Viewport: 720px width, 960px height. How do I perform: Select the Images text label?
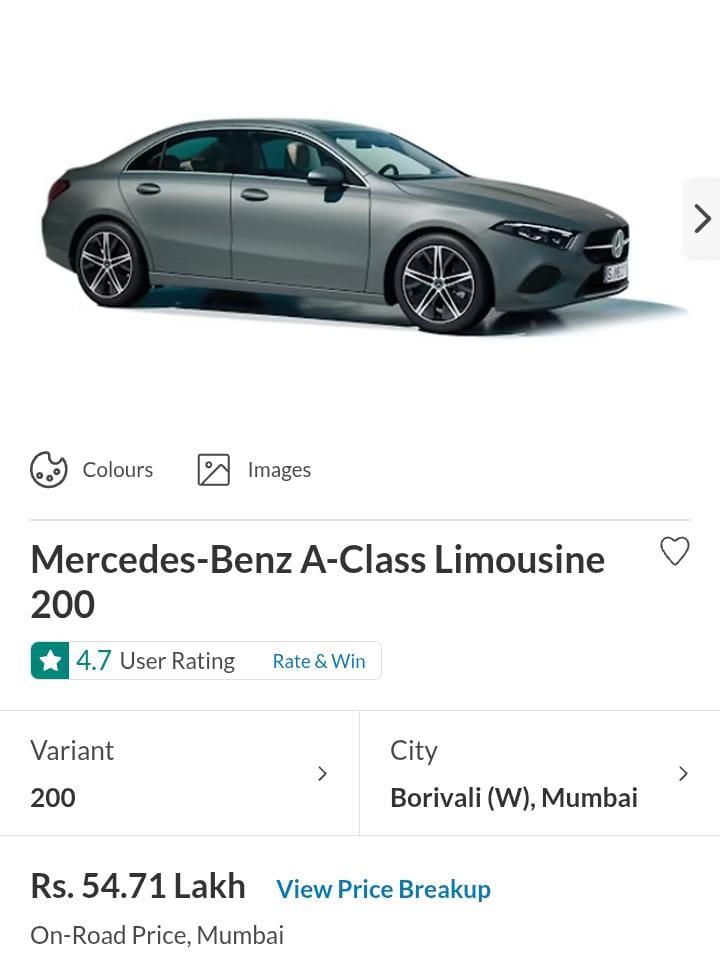click(x=279, y=470)
